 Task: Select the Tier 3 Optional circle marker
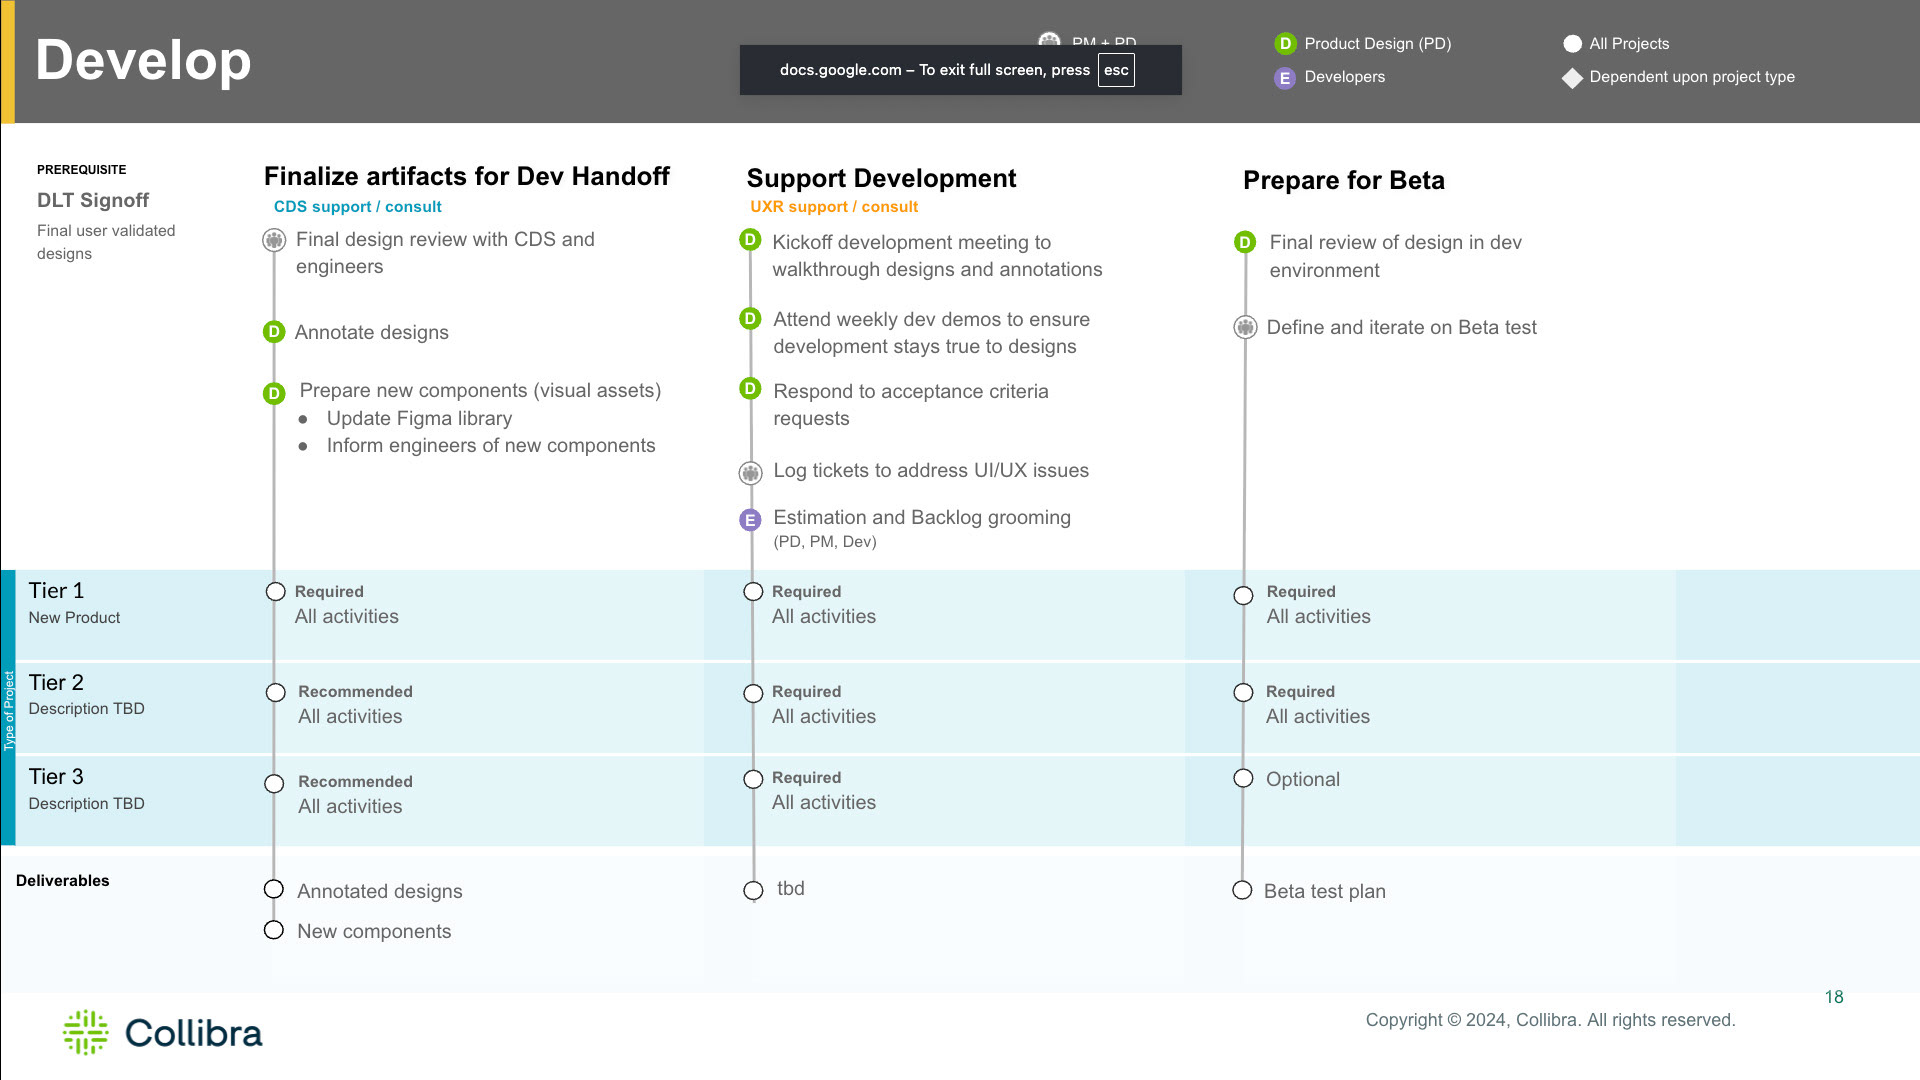[x=1243, y=779]
